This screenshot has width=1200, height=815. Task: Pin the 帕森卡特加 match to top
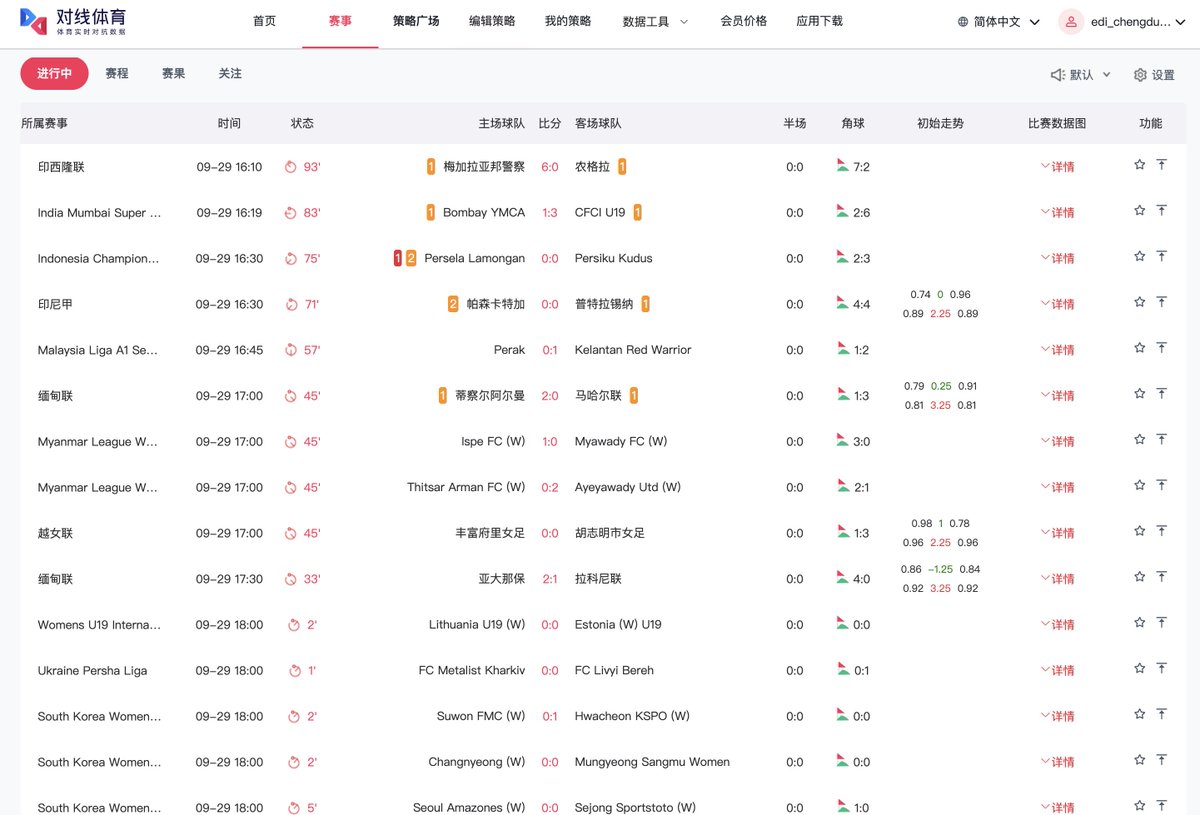[x=1162, y=302]
